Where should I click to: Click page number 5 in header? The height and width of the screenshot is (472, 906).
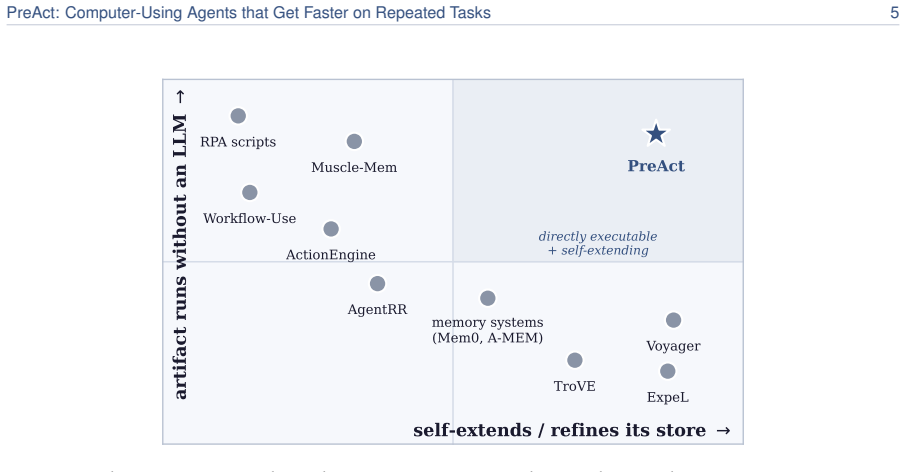pos(894,13)
